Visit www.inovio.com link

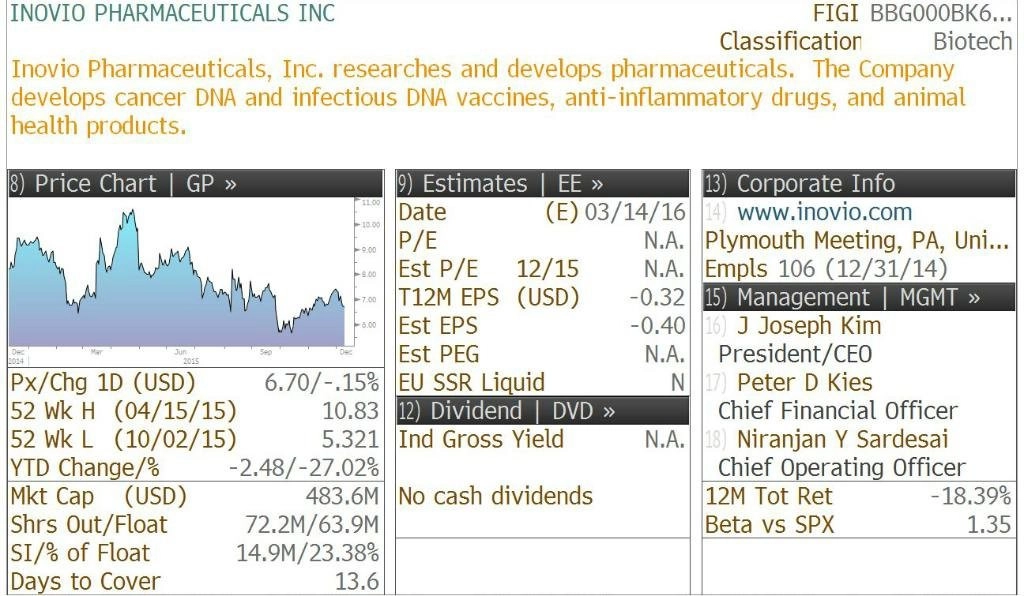(x=824, y=212)
